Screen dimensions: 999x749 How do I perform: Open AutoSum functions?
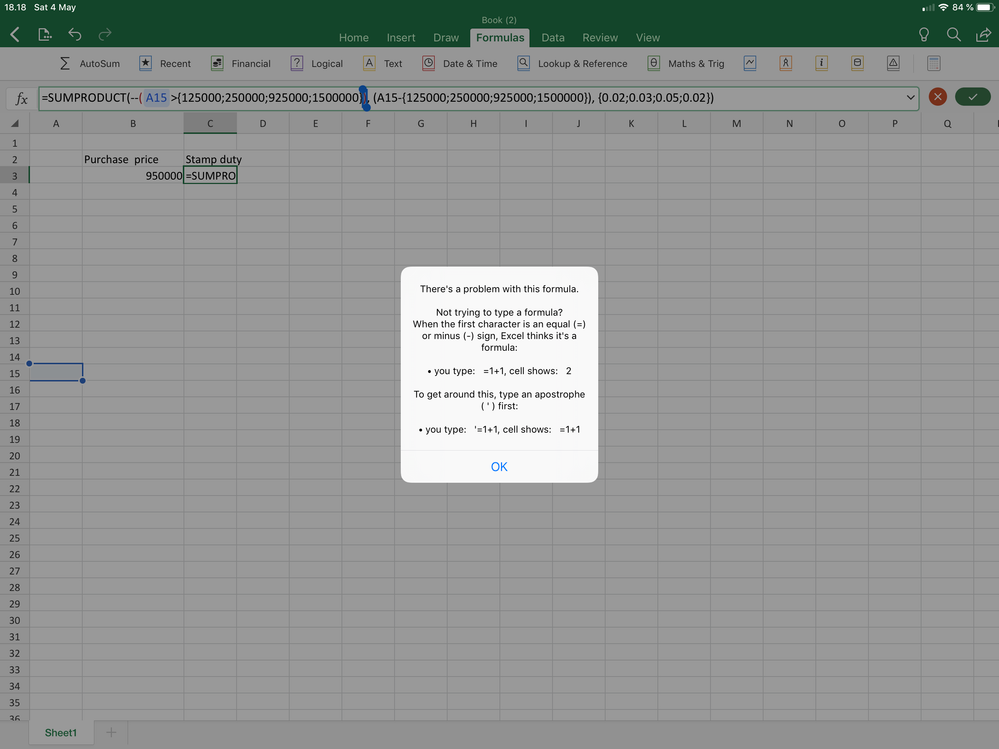[x=89, y=64]
